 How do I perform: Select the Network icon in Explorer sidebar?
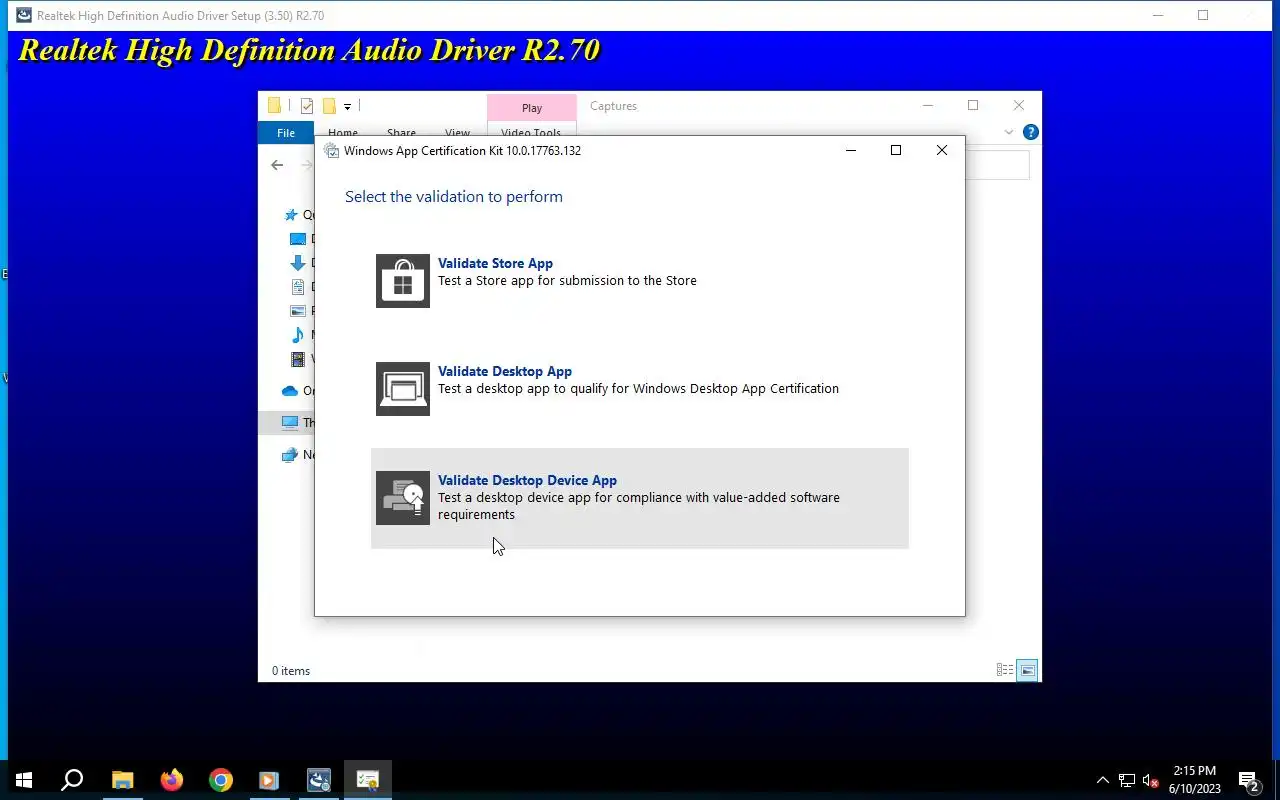[x=290, y=455]
